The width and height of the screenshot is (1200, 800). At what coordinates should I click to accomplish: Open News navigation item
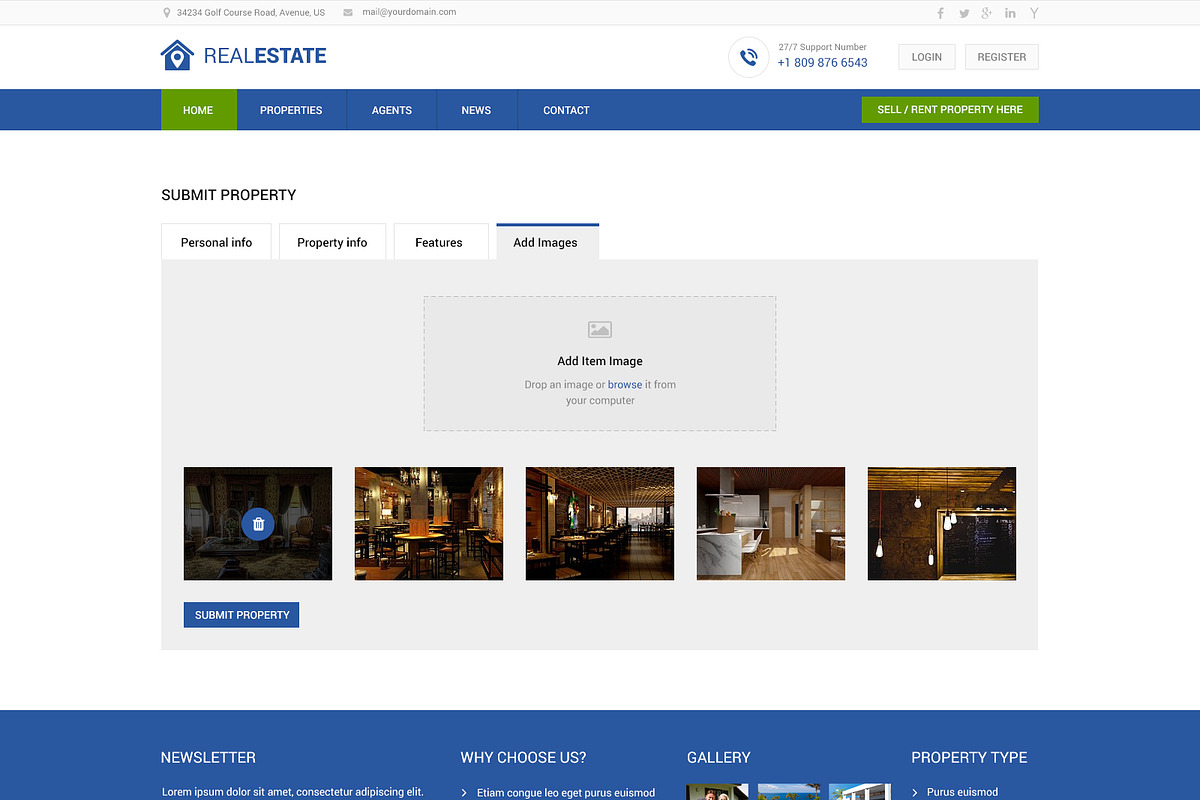click(x=476, y=110)
